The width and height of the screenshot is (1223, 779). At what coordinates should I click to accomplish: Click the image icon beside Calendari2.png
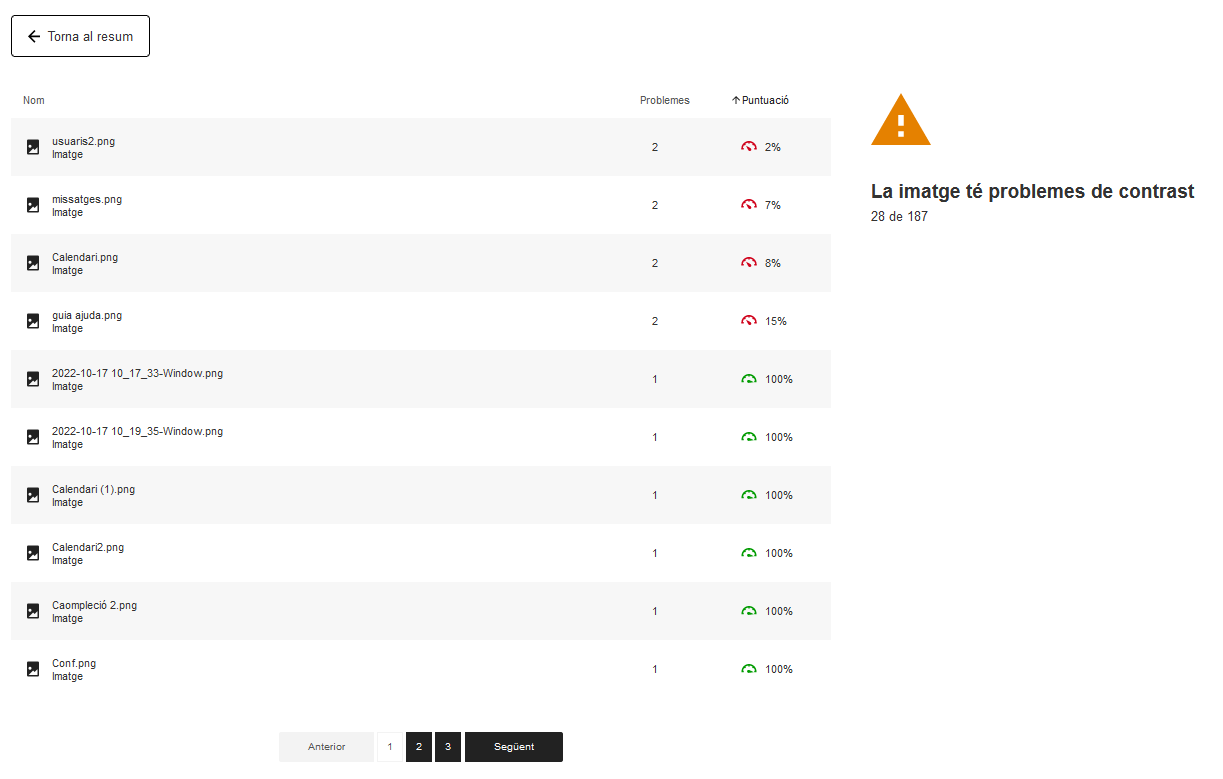click(x=33, y=553)
